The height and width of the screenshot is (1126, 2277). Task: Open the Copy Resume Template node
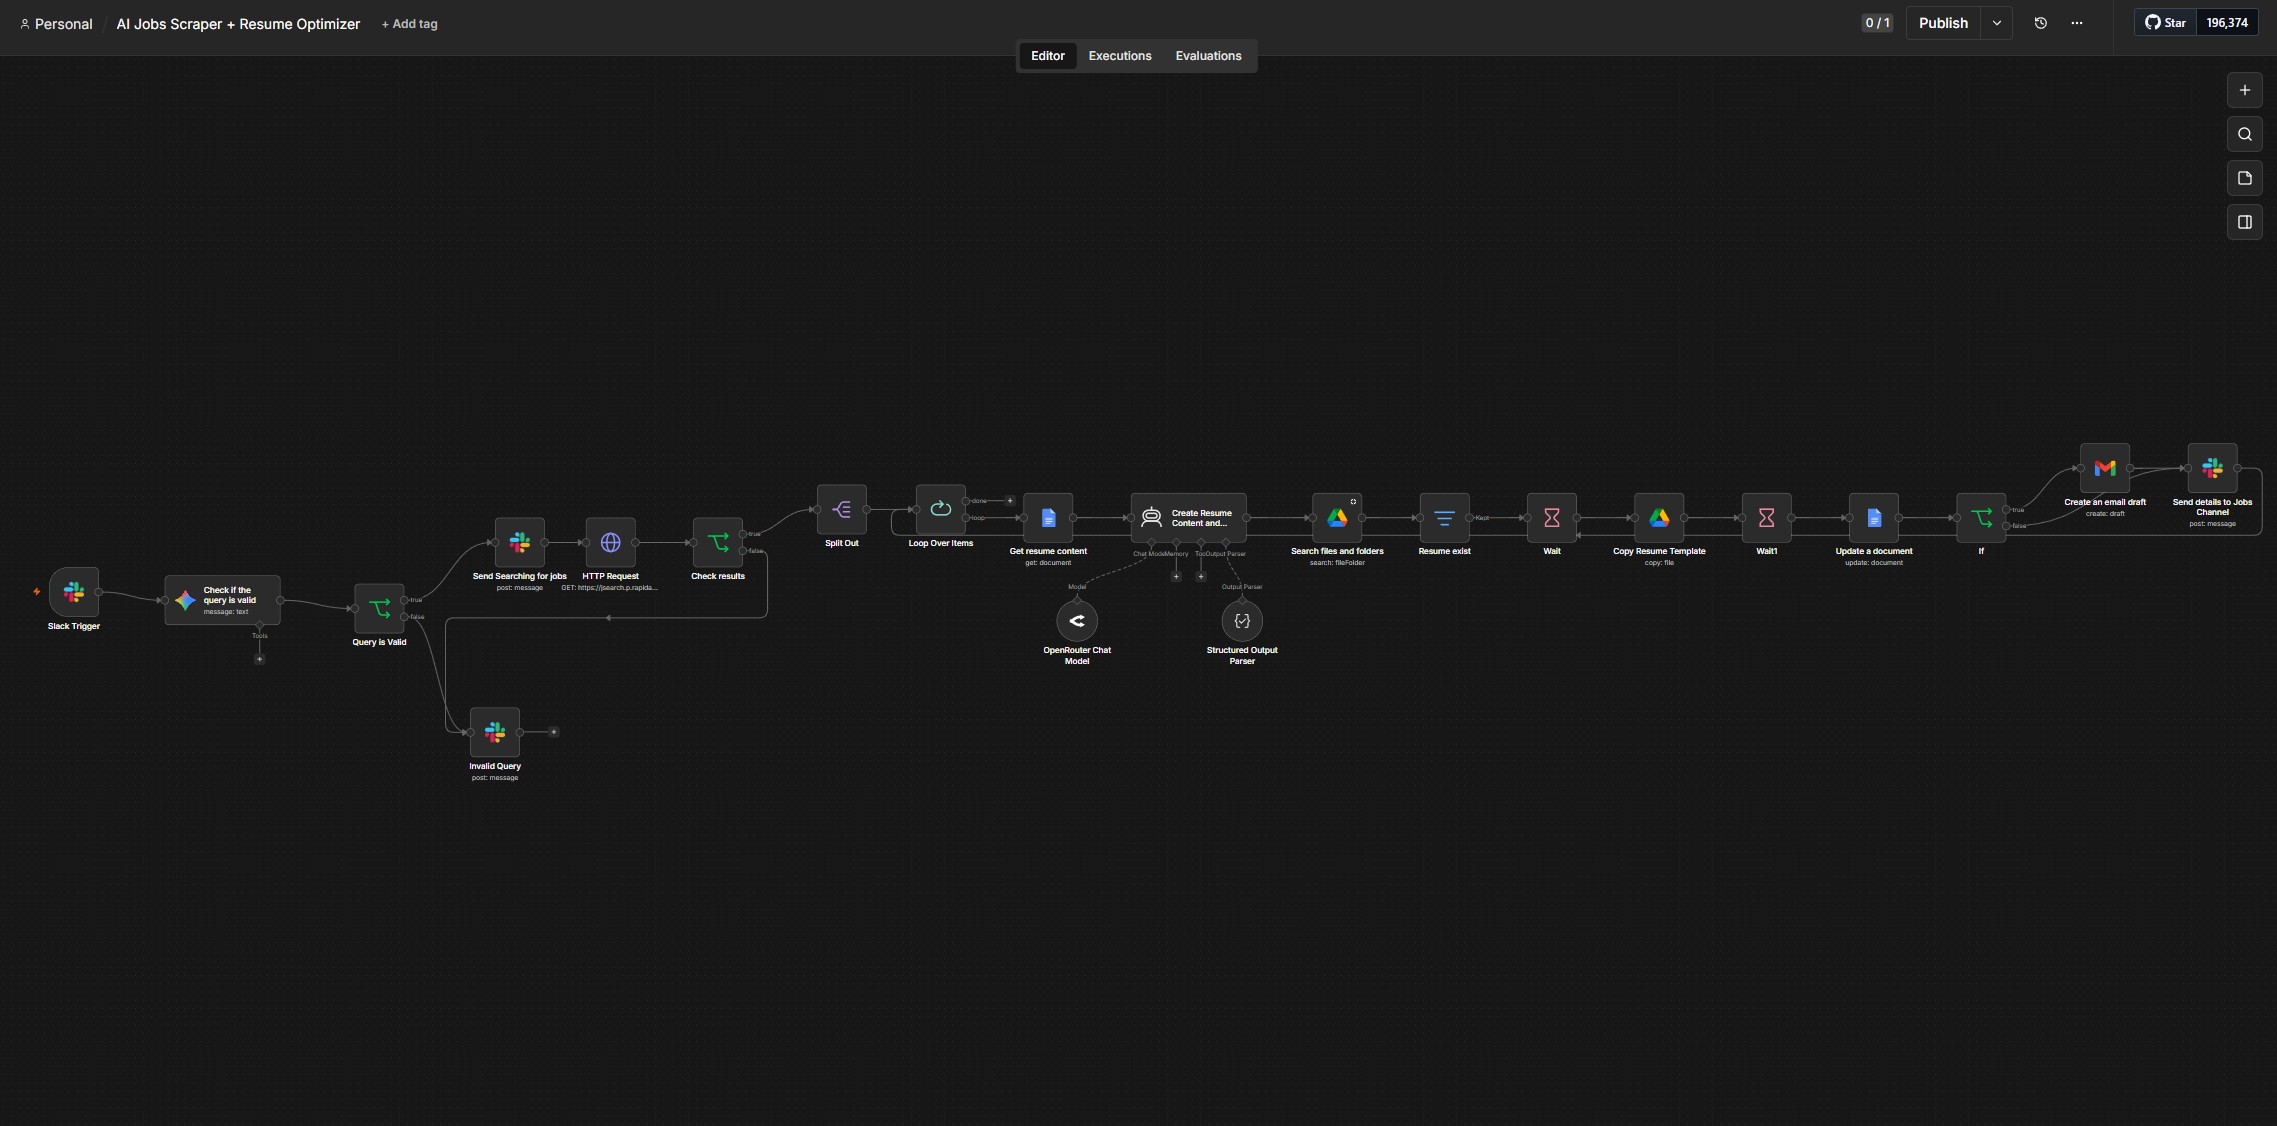pos(1659,518)
